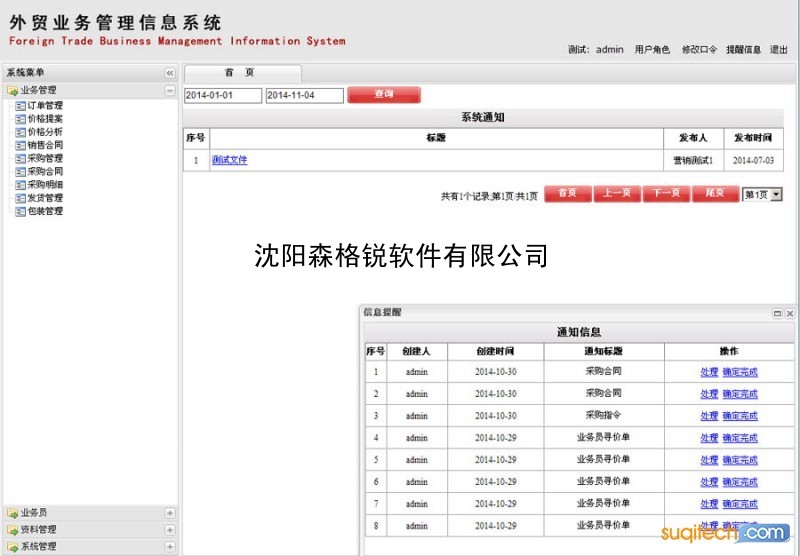Viewport: 800px width, 556px height.
Task: Click the 业务员 folder icon
Action: (13, 513)
